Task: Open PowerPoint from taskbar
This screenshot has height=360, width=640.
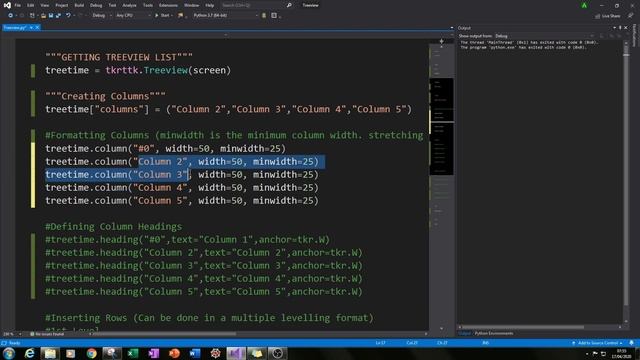Action: tap(174, 353)
